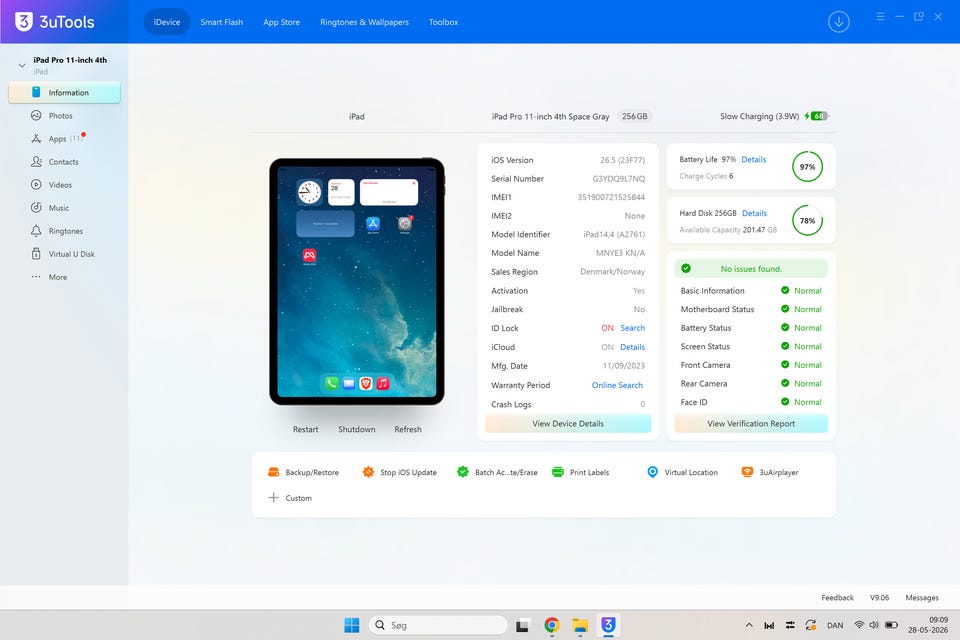Open Apps in the sidebar
This screenshot has height=640, width=960.
coord(57,138)
